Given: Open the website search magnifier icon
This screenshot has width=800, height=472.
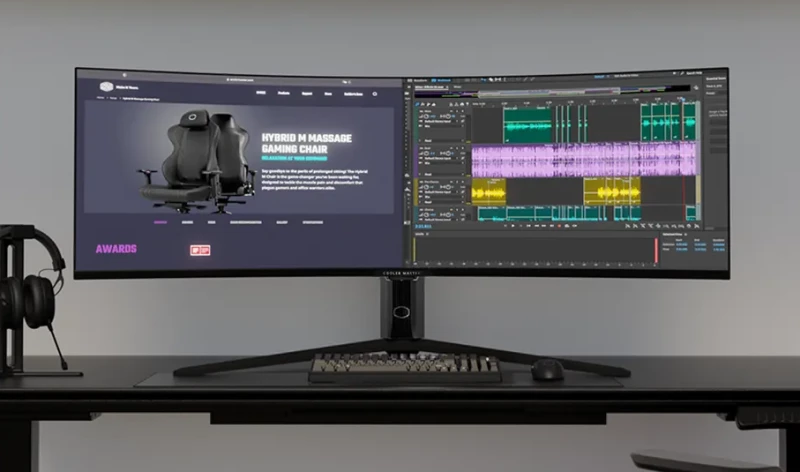Looking at the screenshot, I should point(375,94).
